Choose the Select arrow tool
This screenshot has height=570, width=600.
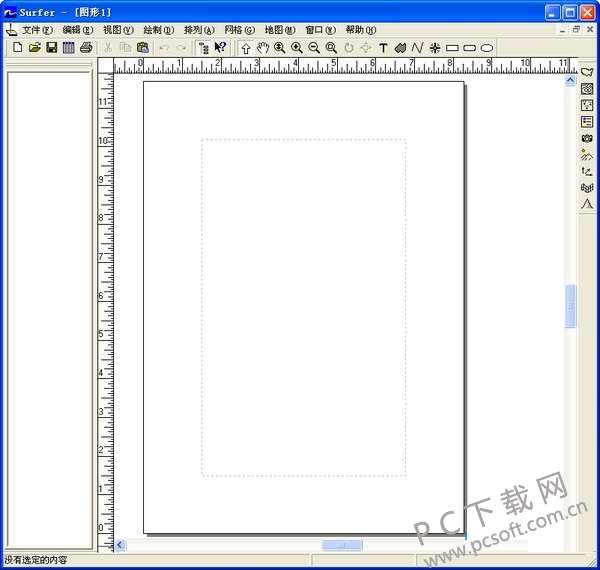pos(246,48)
